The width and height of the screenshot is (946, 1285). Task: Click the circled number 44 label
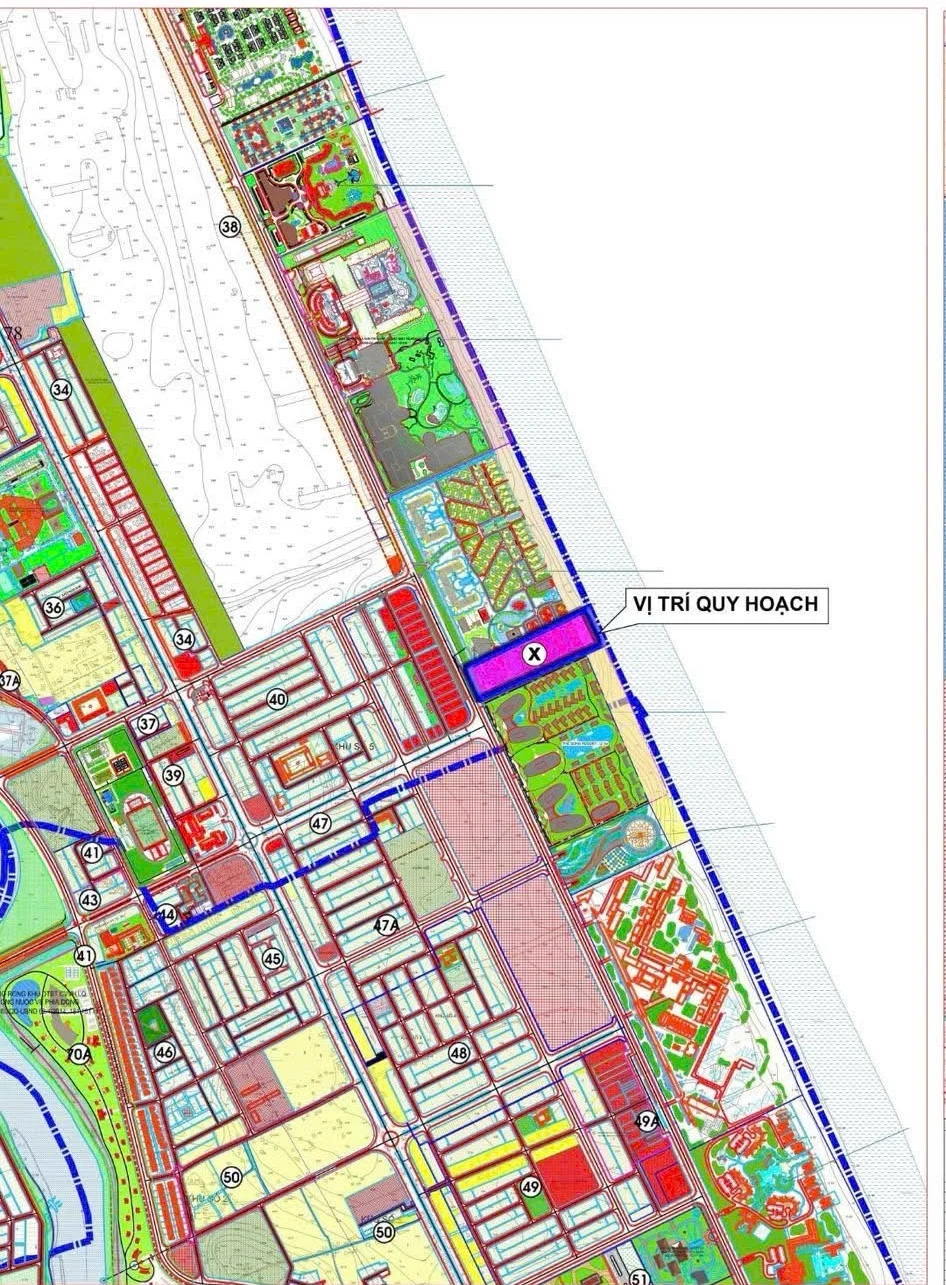tap(167, 915)
